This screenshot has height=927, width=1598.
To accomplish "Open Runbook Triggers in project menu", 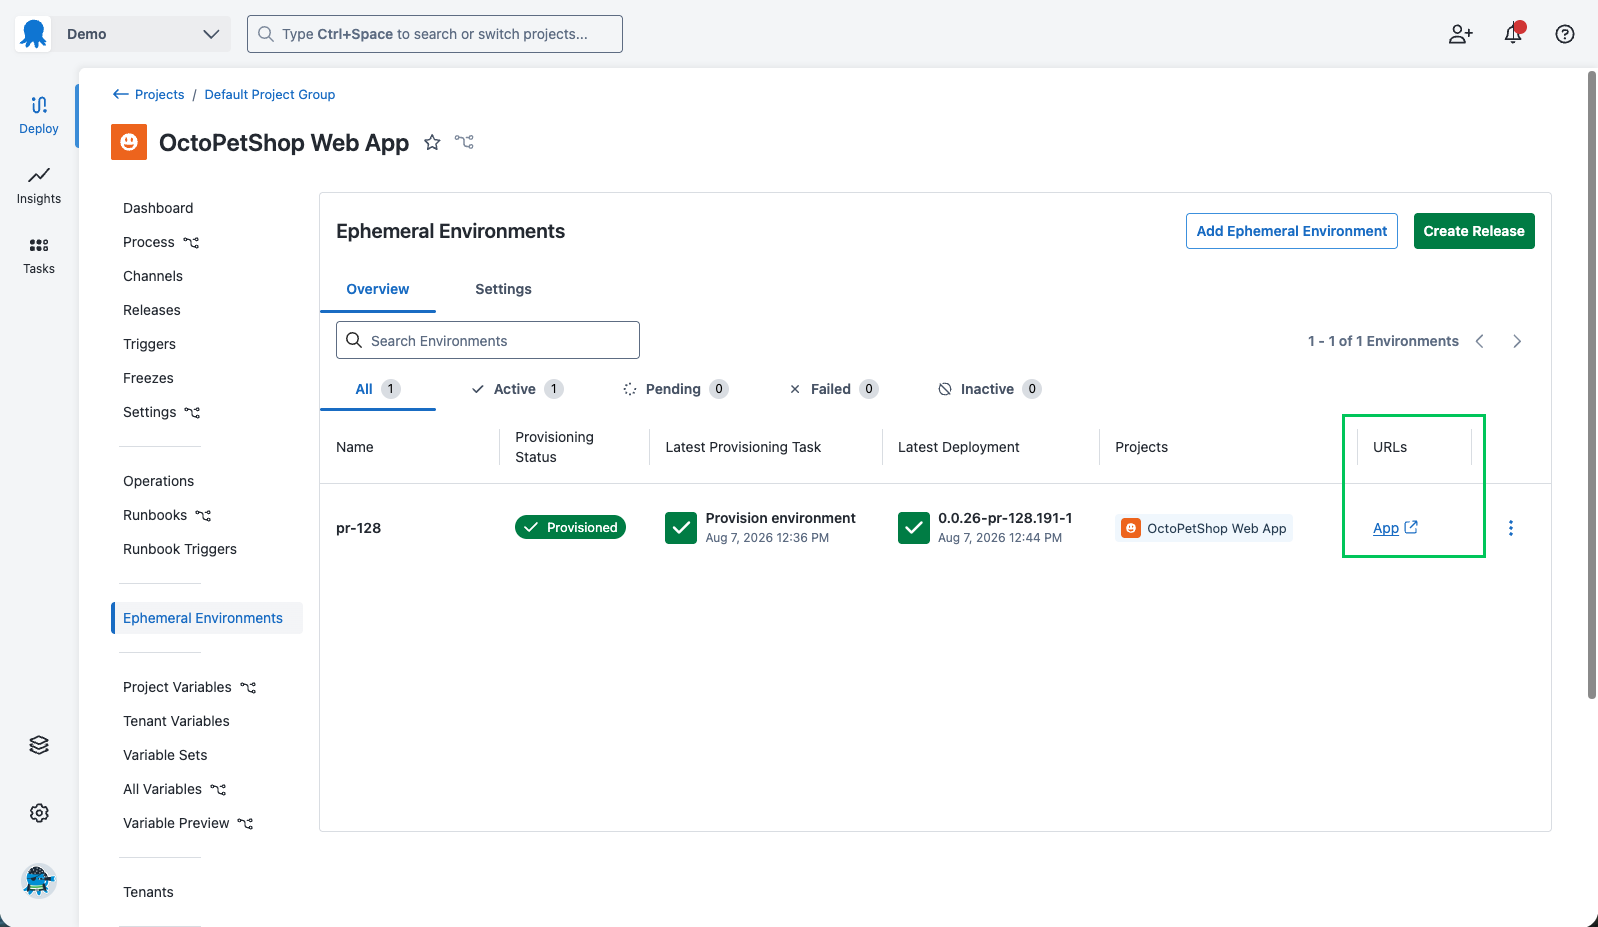I will coord(180,549).
